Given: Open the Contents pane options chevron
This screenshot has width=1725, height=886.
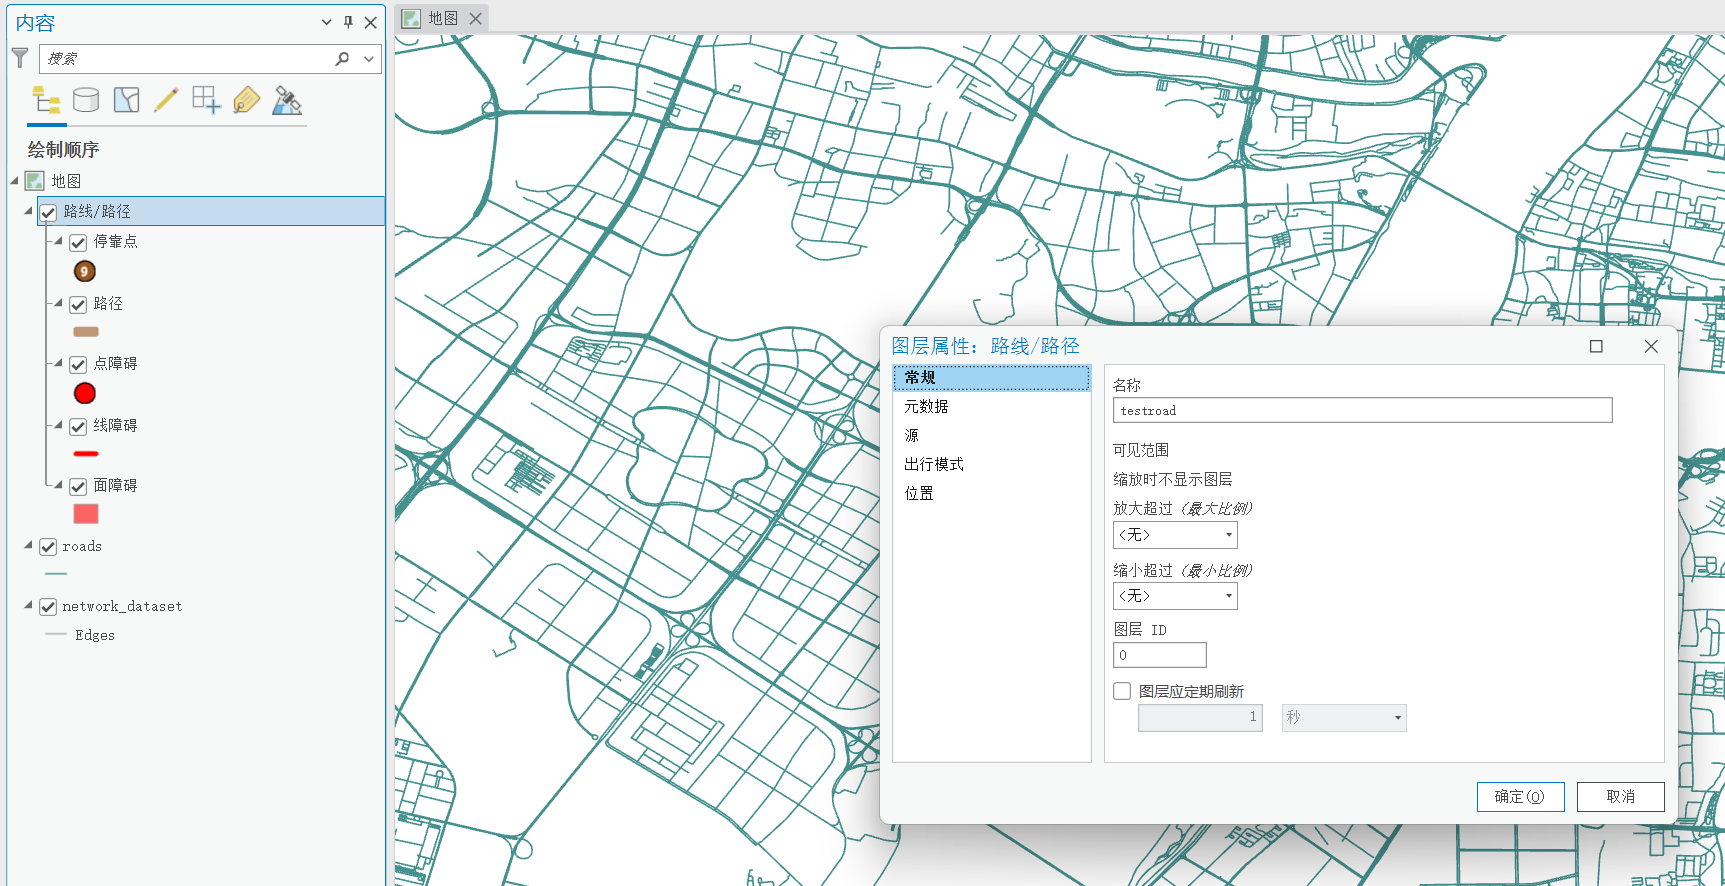Looking at the screenshot, I should coord(326,22).
